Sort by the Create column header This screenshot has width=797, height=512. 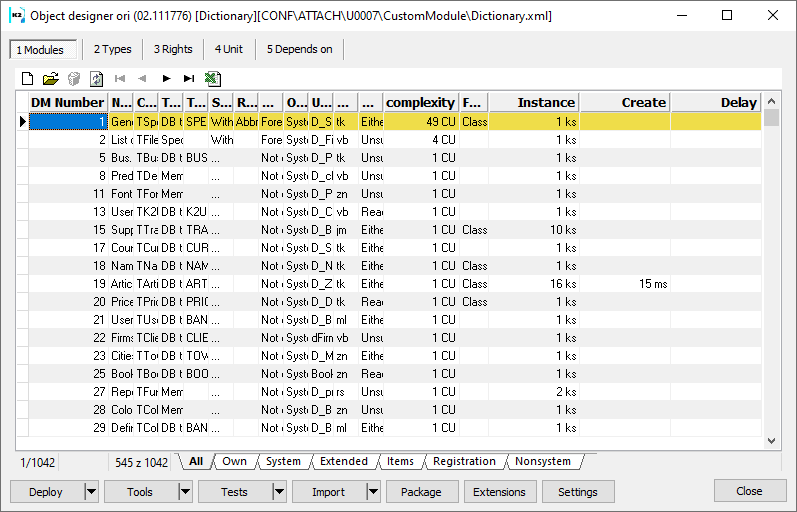625,102
